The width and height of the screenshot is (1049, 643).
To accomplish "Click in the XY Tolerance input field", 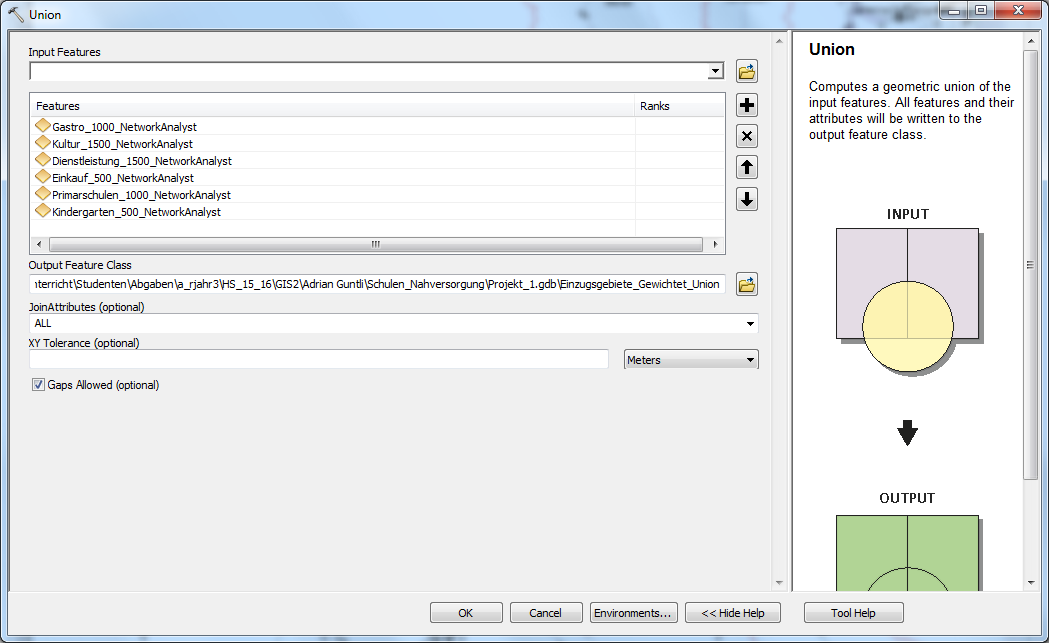I will (318, 359).
